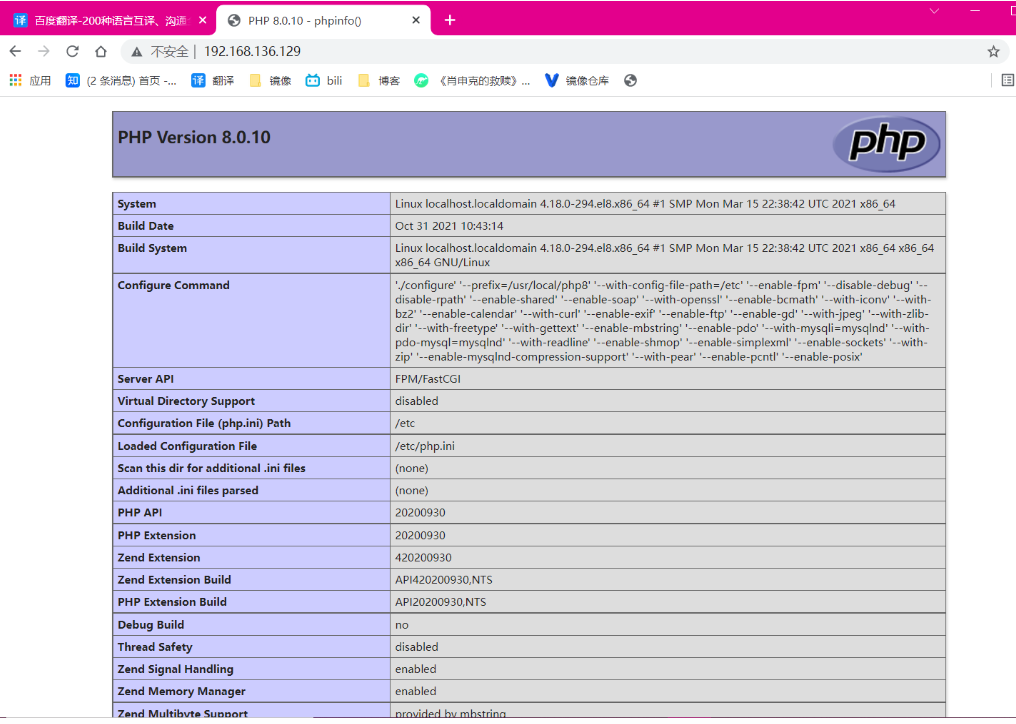The image size is (1016, 724).
Task: Switch to the 百度翻译 tab
Action: 107,21
